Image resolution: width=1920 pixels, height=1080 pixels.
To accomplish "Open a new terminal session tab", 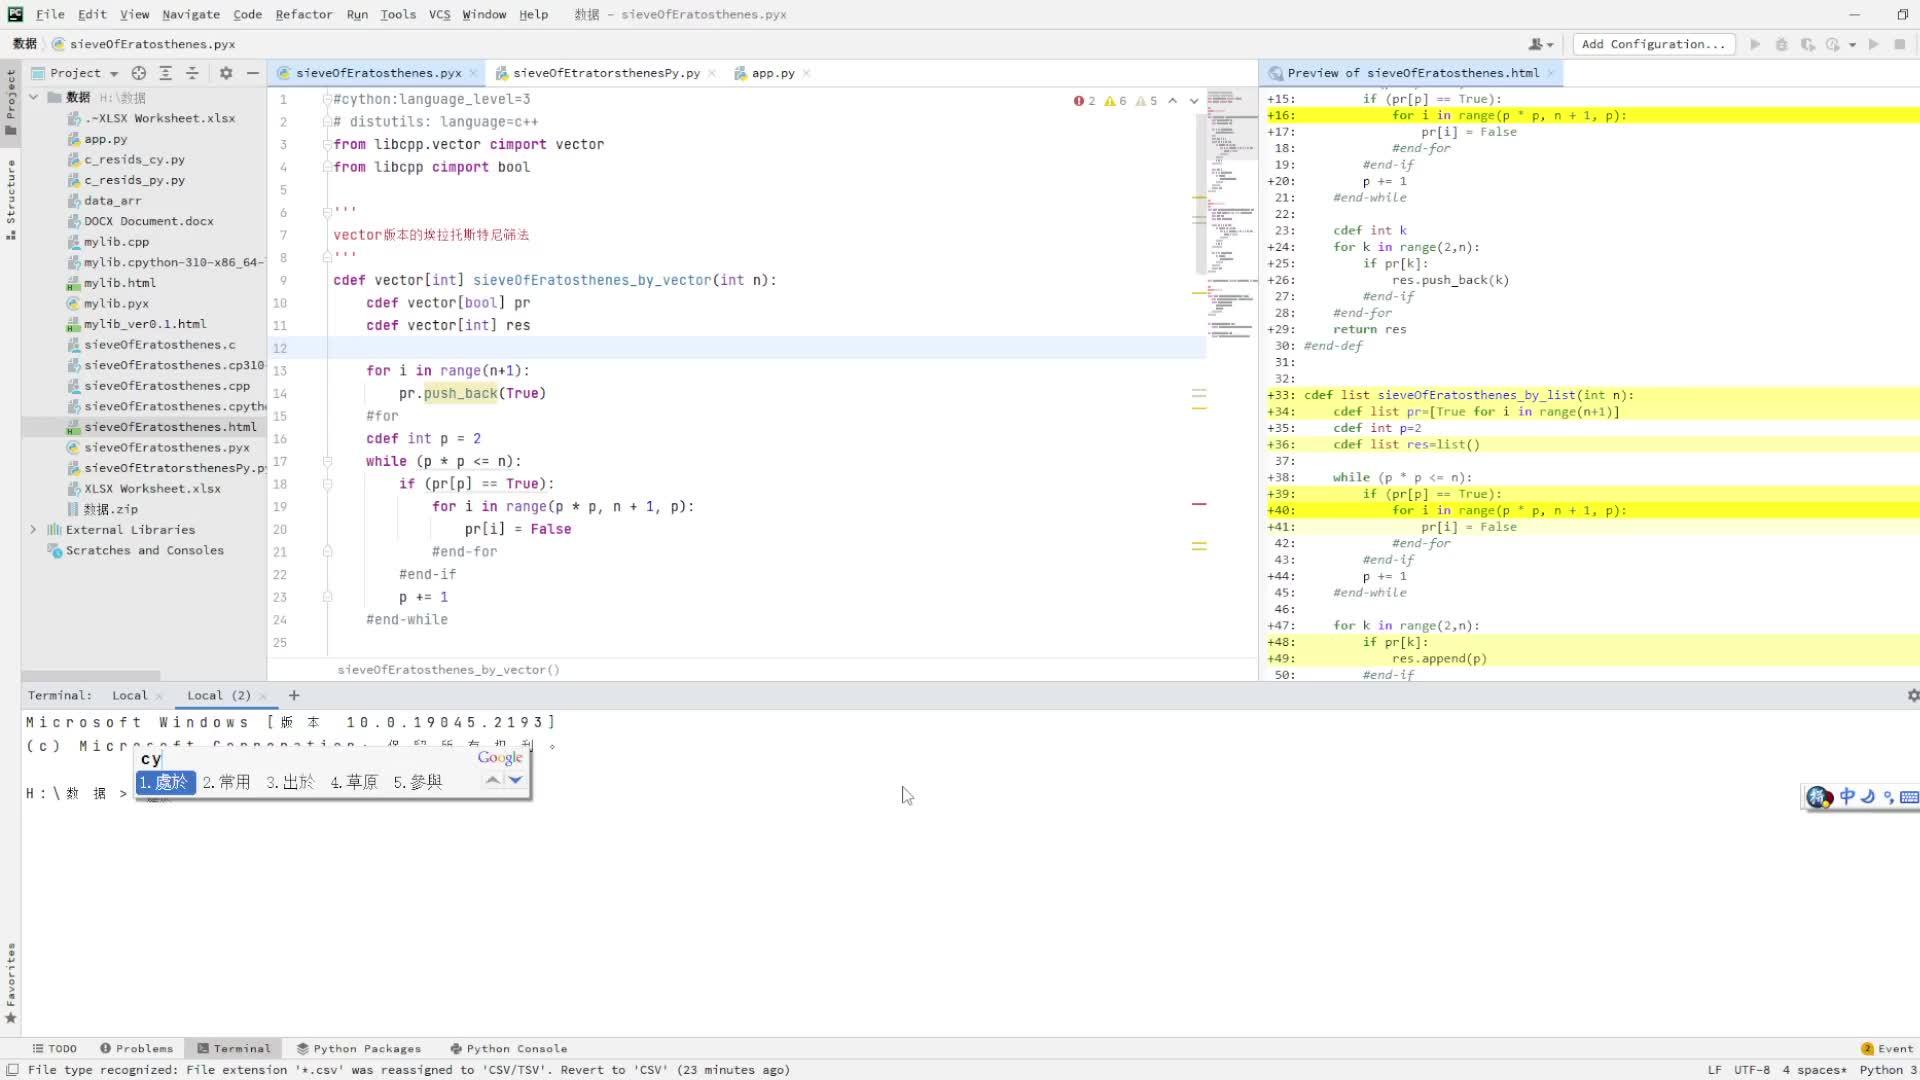I will (x=294, y=695).
